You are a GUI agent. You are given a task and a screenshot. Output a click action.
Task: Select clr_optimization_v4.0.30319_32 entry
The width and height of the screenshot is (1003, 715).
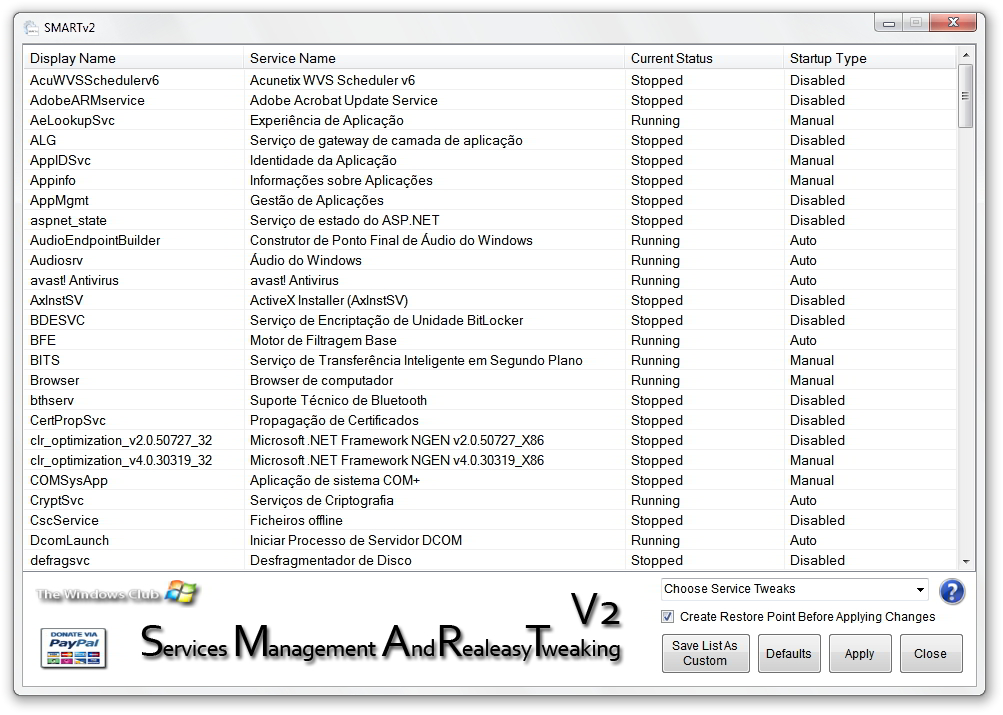coord(490,460)
